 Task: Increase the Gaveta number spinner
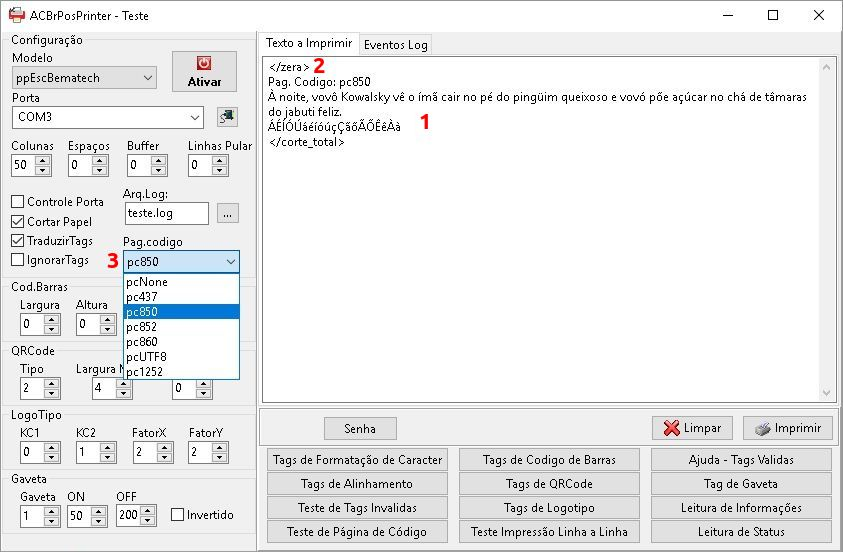[x=52, y=511]
